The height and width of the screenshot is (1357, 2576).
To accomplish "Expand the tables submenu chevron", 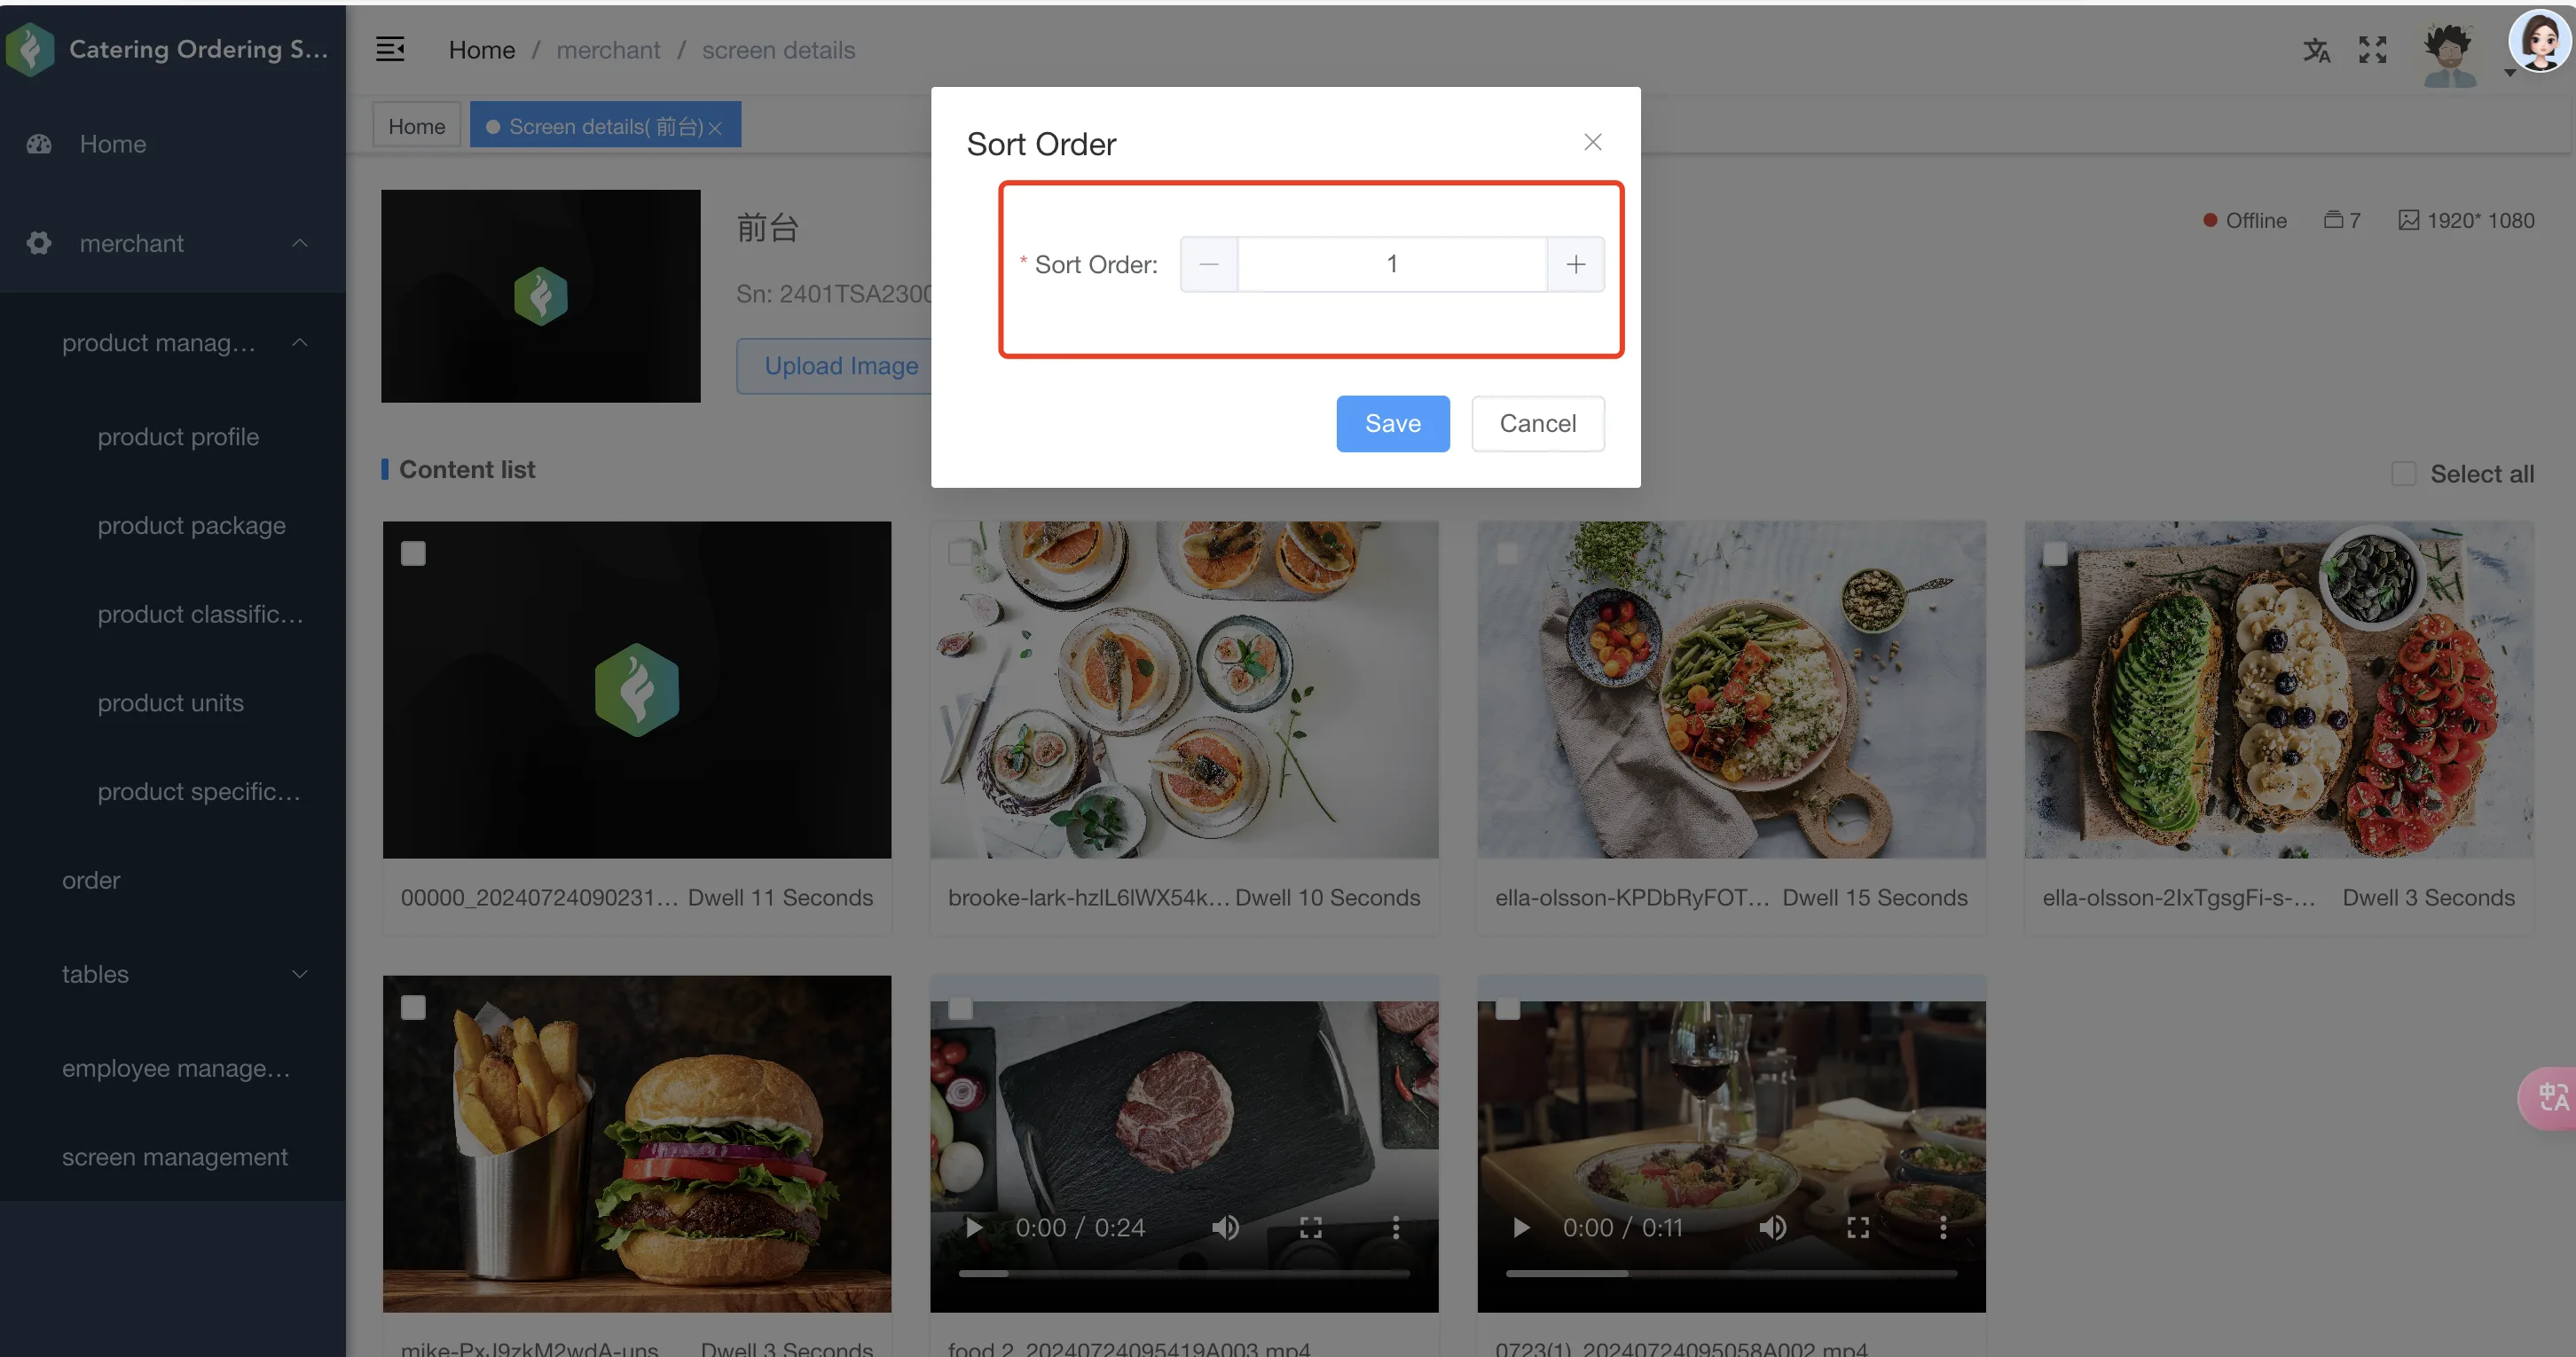I will pyautogui.click(x=300, y=974).
